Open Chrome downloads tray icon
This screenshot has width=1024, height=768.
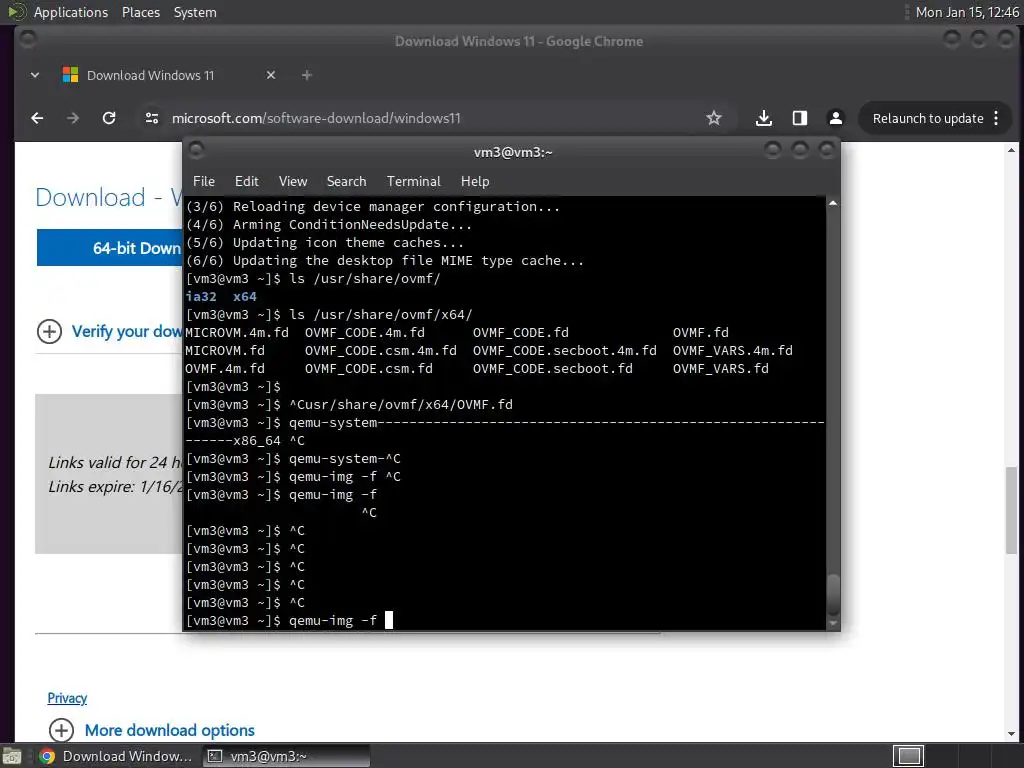(x=763, y=118)
